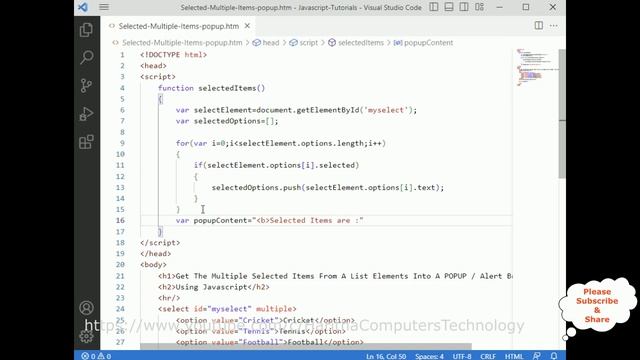Click file name breadcrumb Selected-Multiple-Items-popup.htm
Screen dimensions: 640x360
pyautogui.click(x=182, y=42)
